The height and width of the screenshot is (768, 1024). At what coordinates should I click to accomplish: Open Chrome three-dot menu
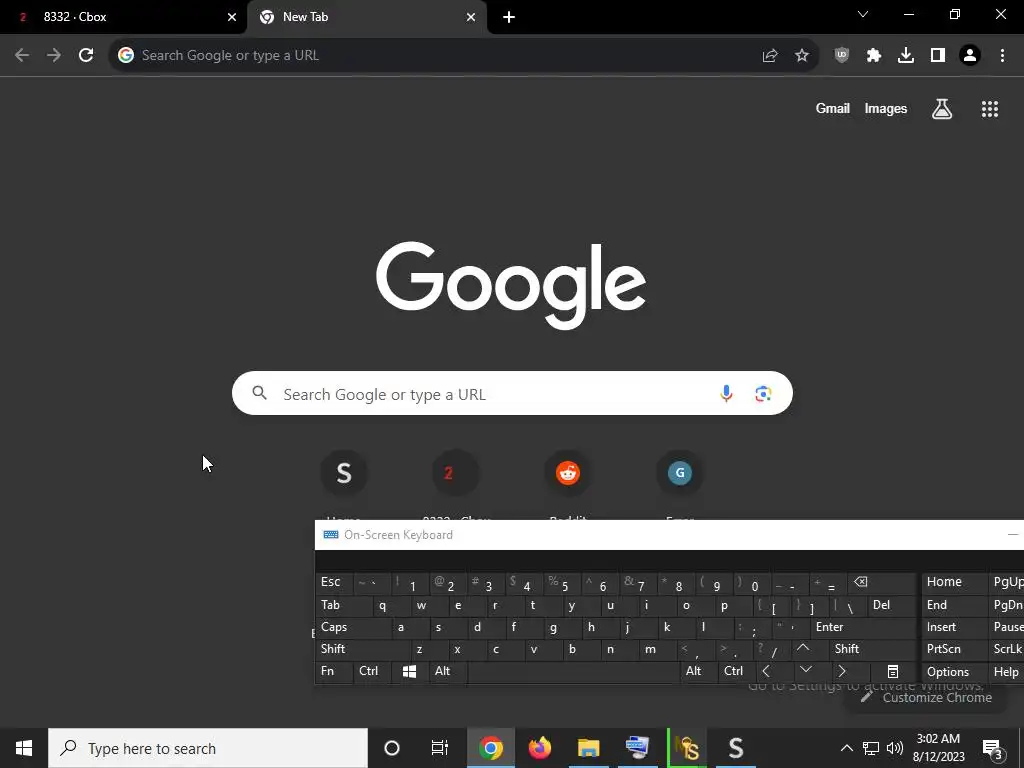point(1002,56)
